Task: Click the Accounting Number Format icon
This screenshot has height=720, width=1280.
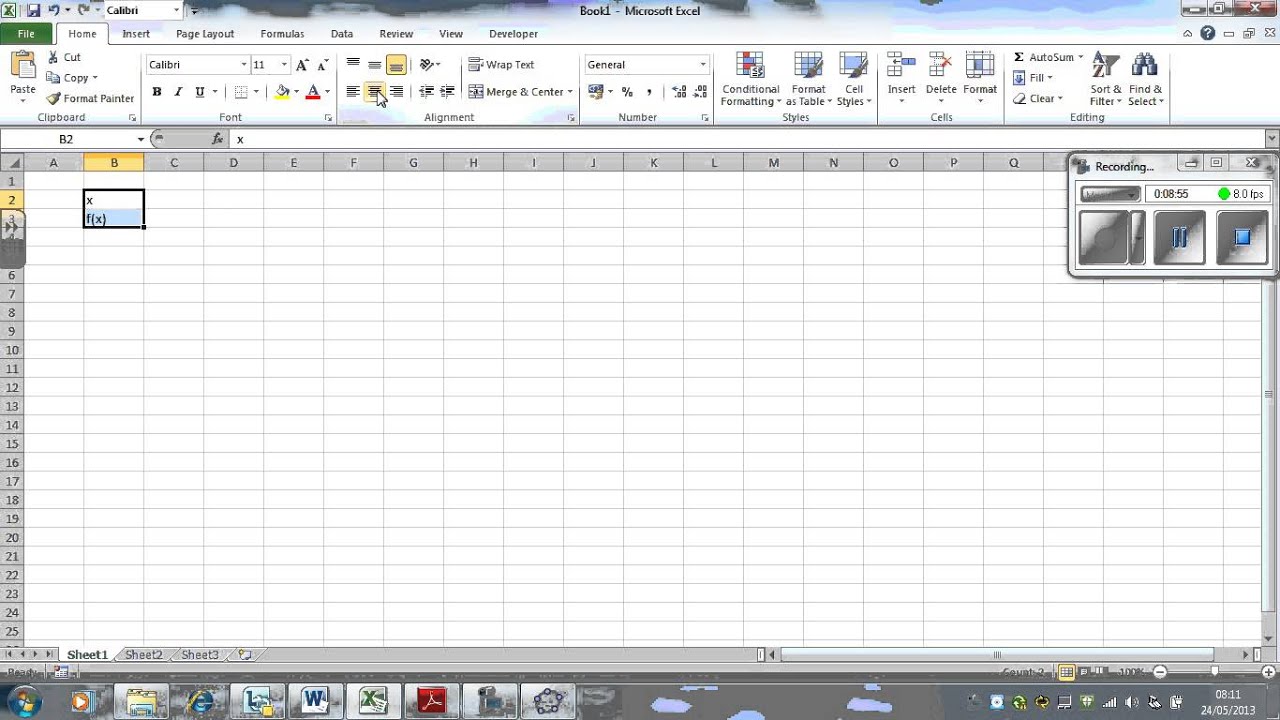Action: (596, 92)
